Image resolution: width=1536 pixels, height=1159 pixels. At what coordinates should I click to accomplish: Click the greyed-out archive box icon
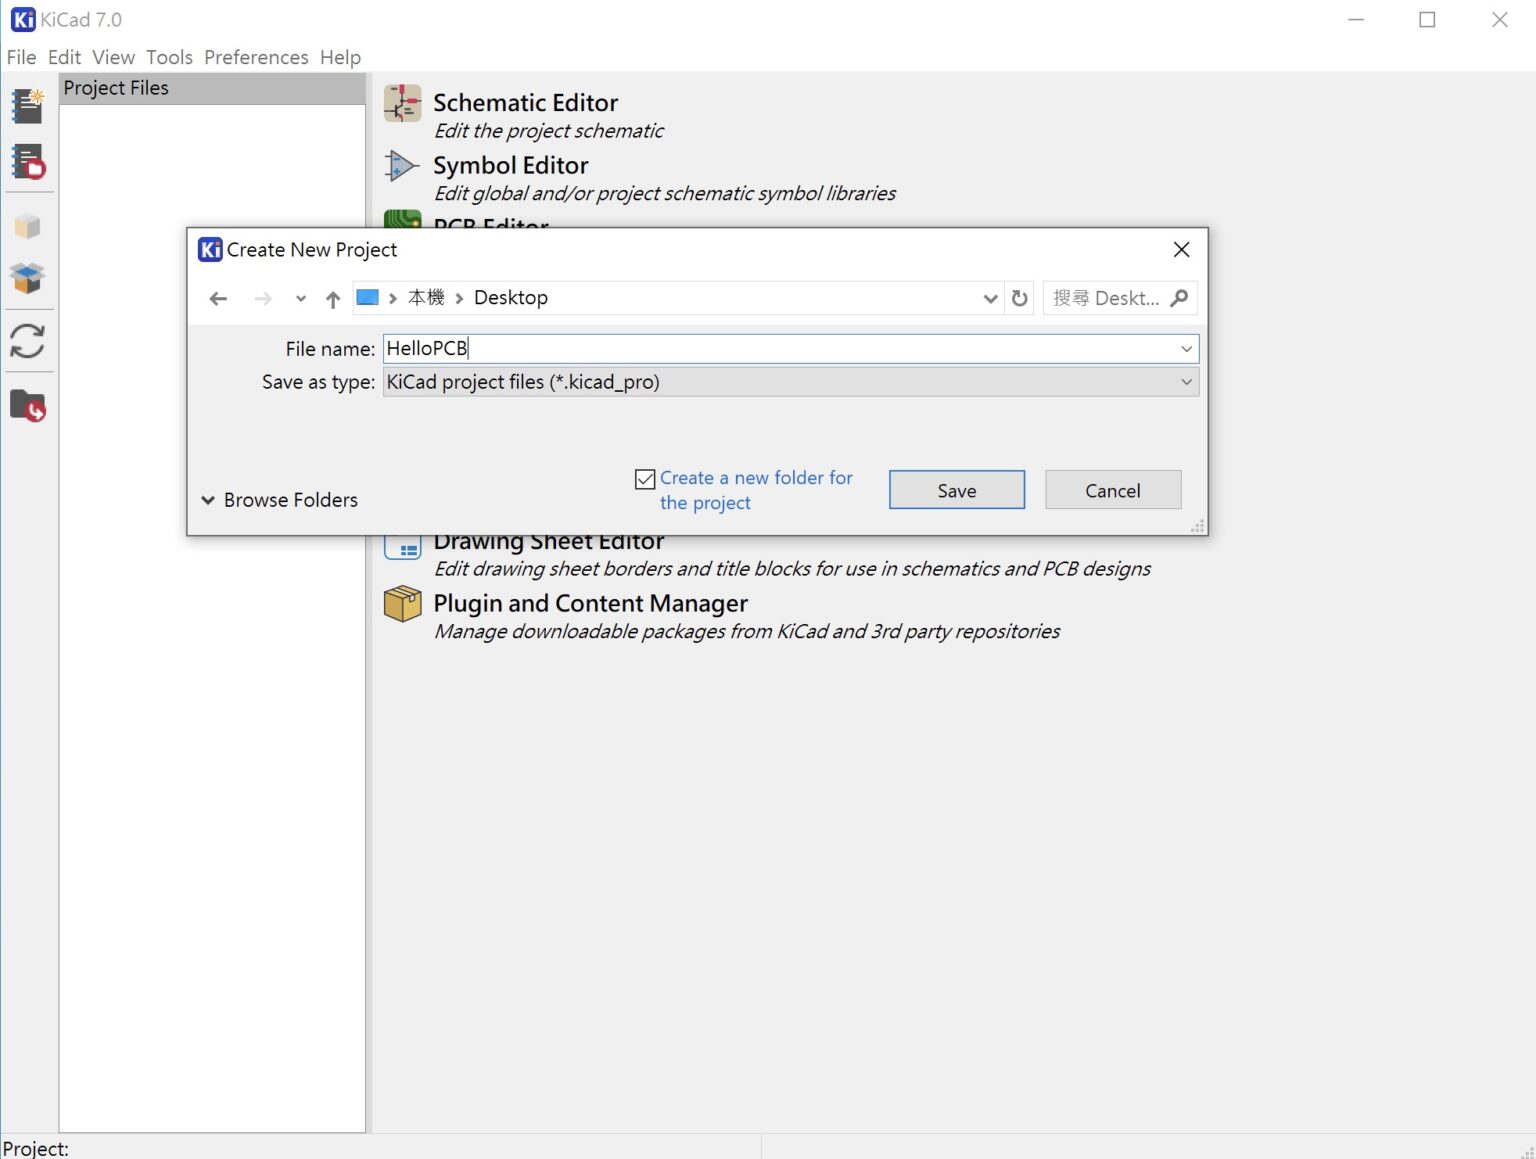coord(28,226)
